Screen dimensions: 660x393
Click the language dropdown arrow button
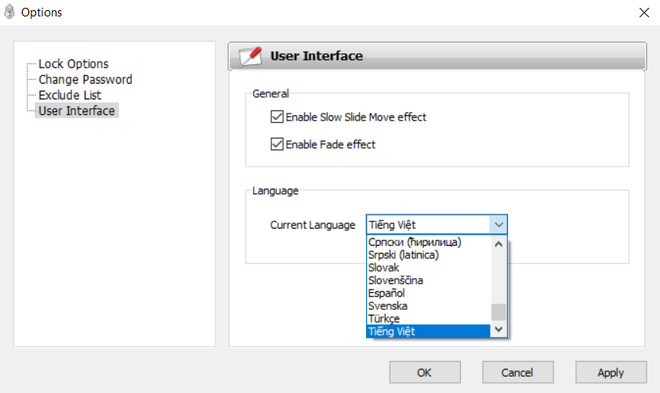(x=498, y=225)
